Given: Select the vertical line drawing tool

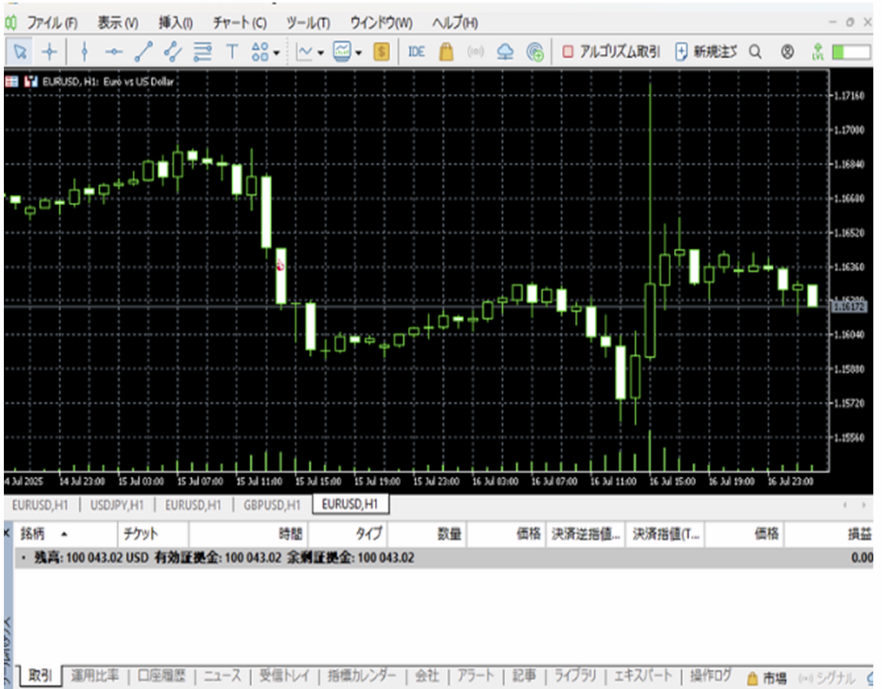Looking at the screenshot, I should tap(84, 51).
